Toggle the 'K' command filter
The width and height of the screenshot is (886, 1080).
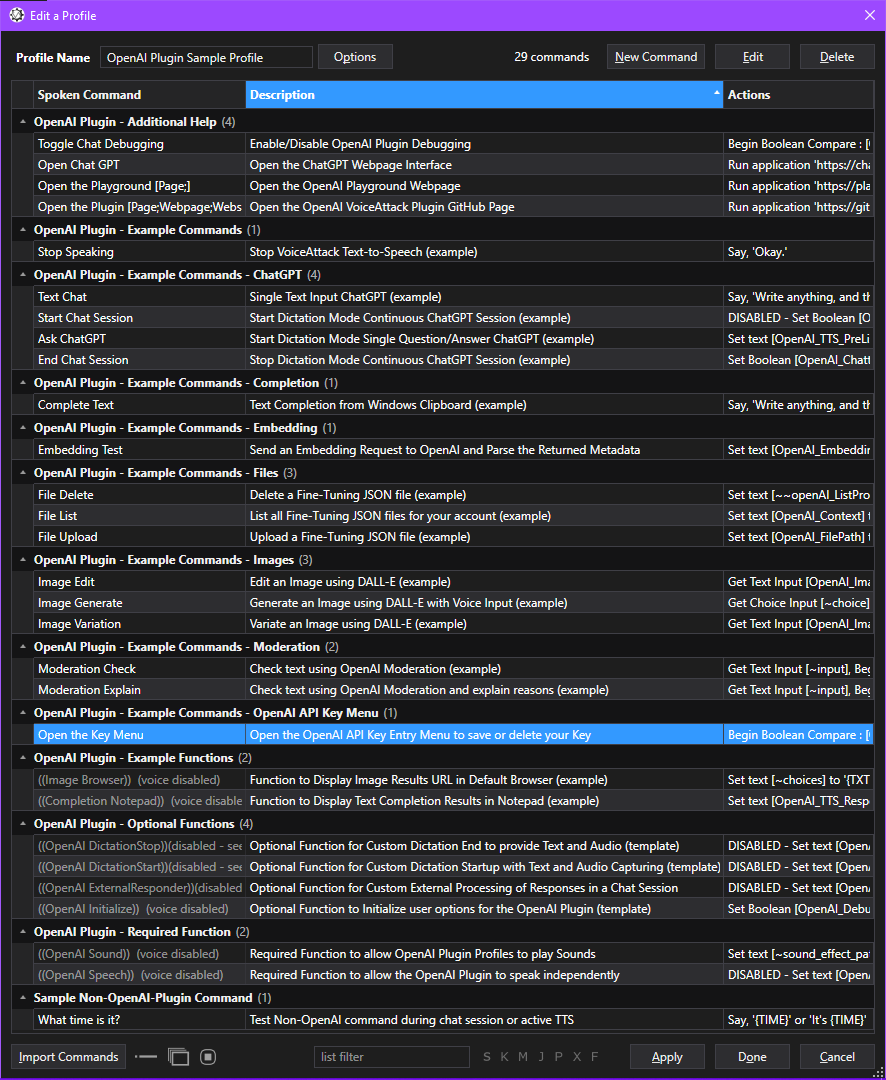pos(506,1057)
